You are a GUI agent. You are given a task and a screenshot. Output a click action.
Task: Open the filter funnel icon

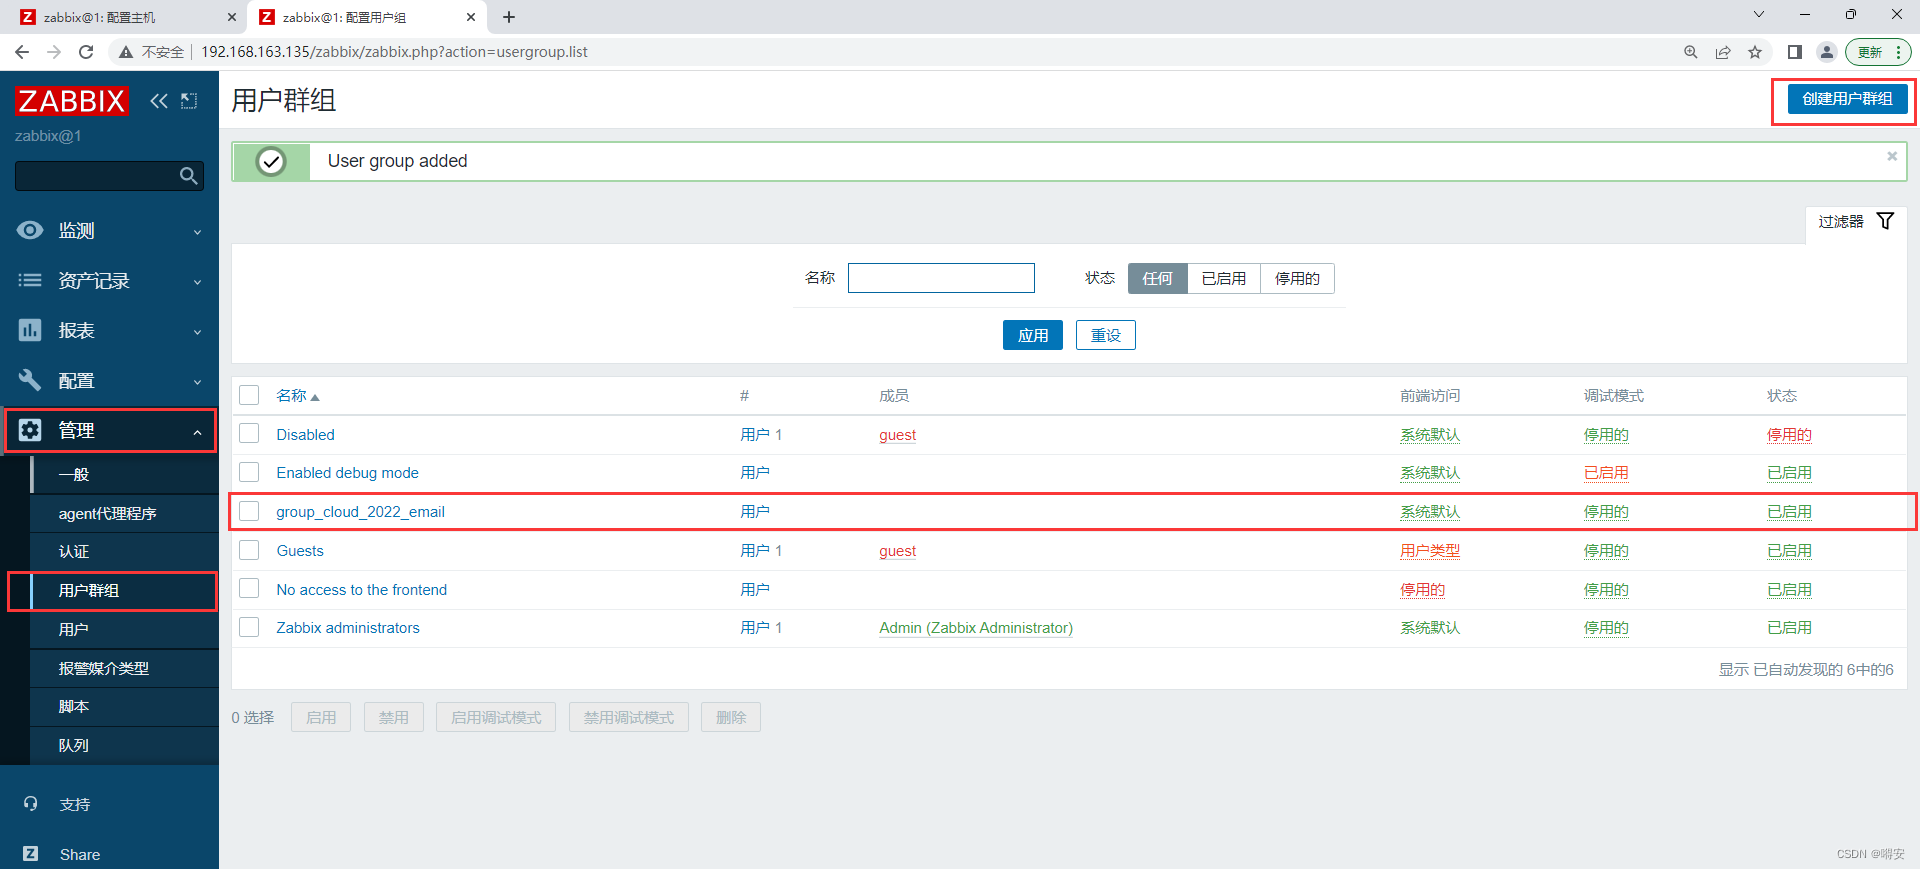click(1885, 221)
